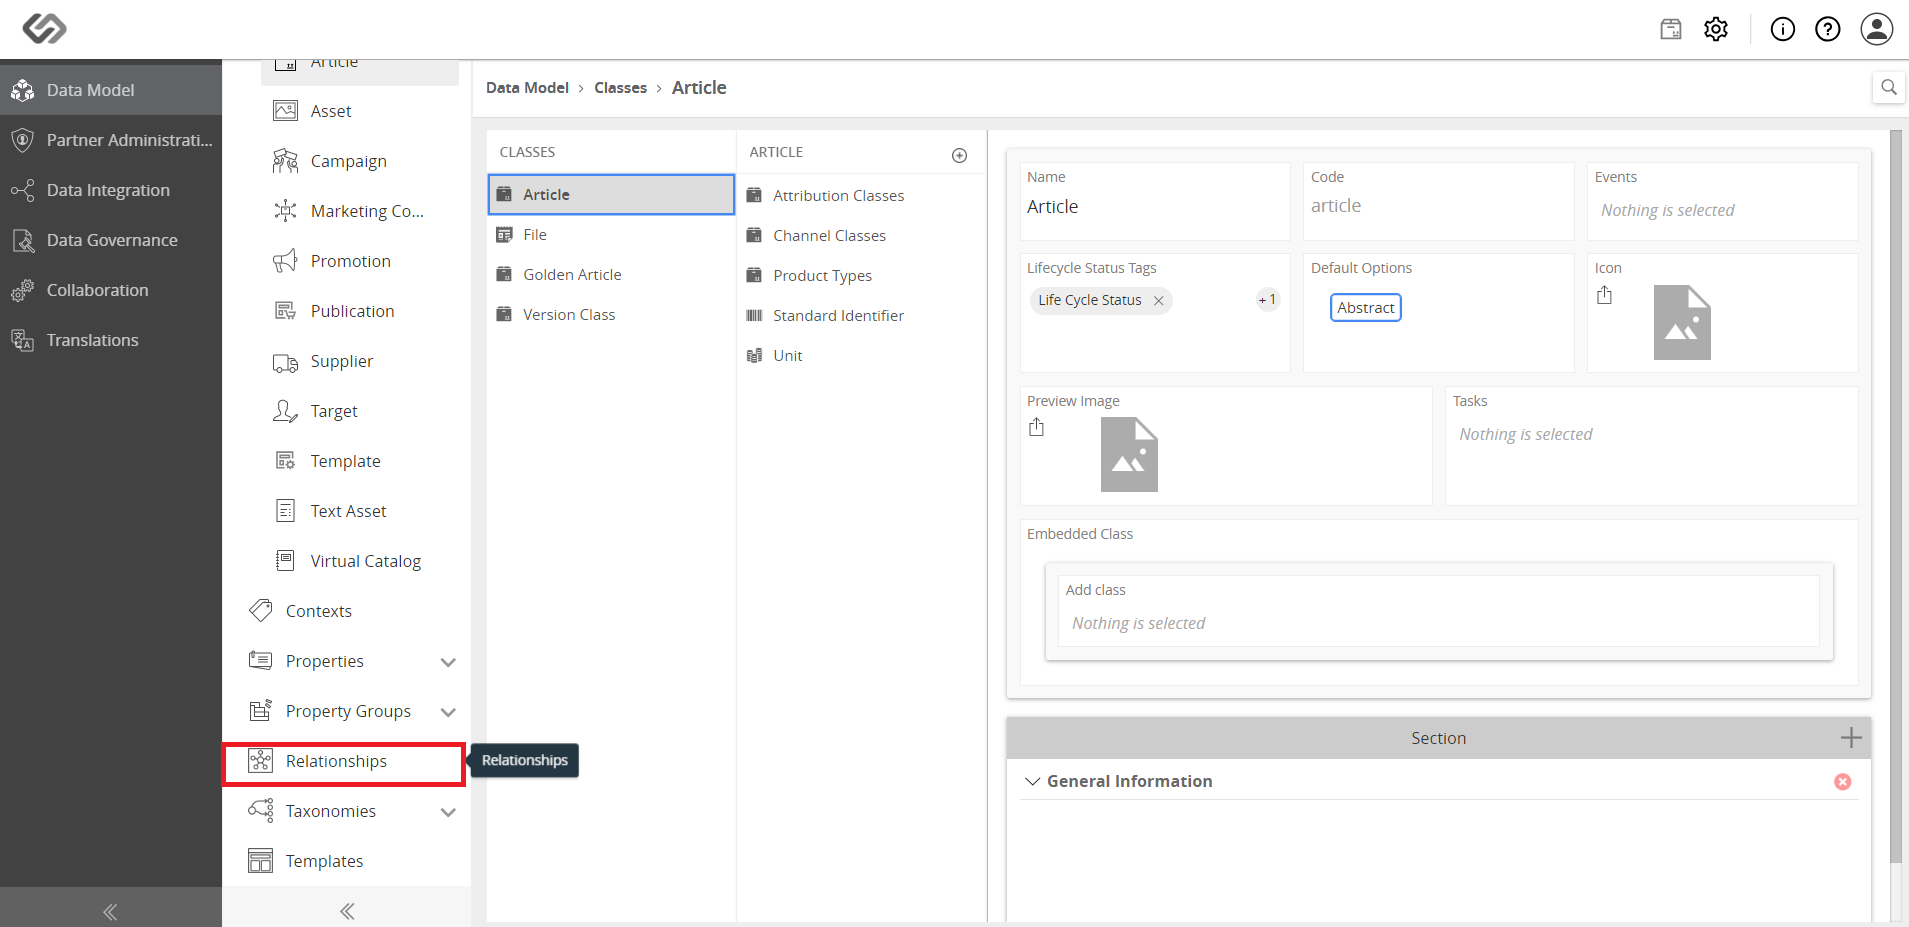Select Golden Article class
The width and height of the screenshot is (1909, 927).
(611, 275)
